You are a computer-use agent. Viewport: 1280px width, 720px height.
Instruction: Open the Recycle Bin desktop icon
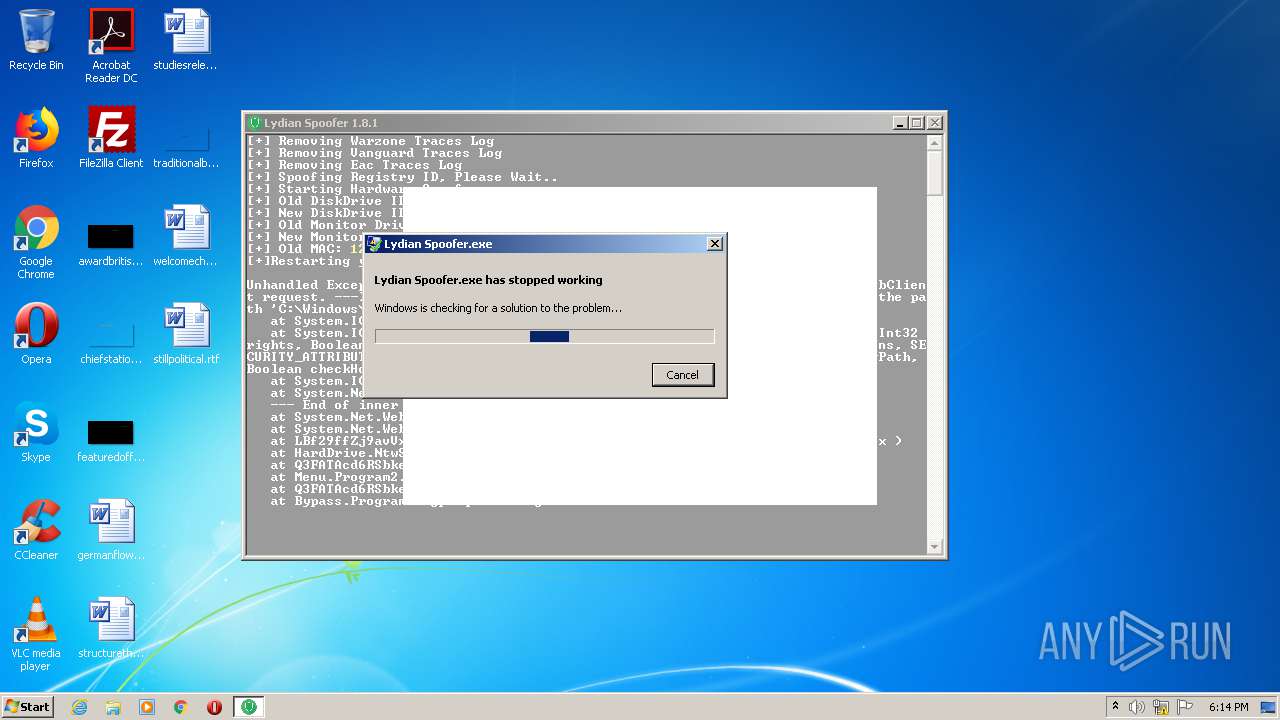click(36, 40)
